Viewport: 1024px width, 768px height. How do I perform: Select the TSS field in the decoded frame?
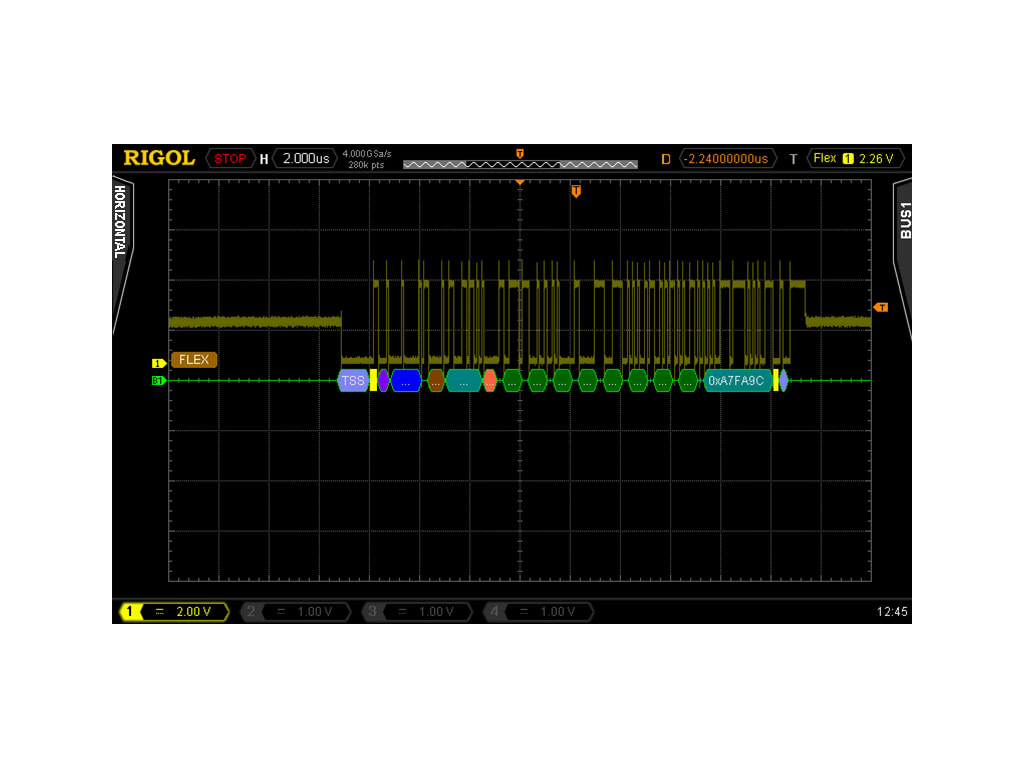[x=352, y=380]
